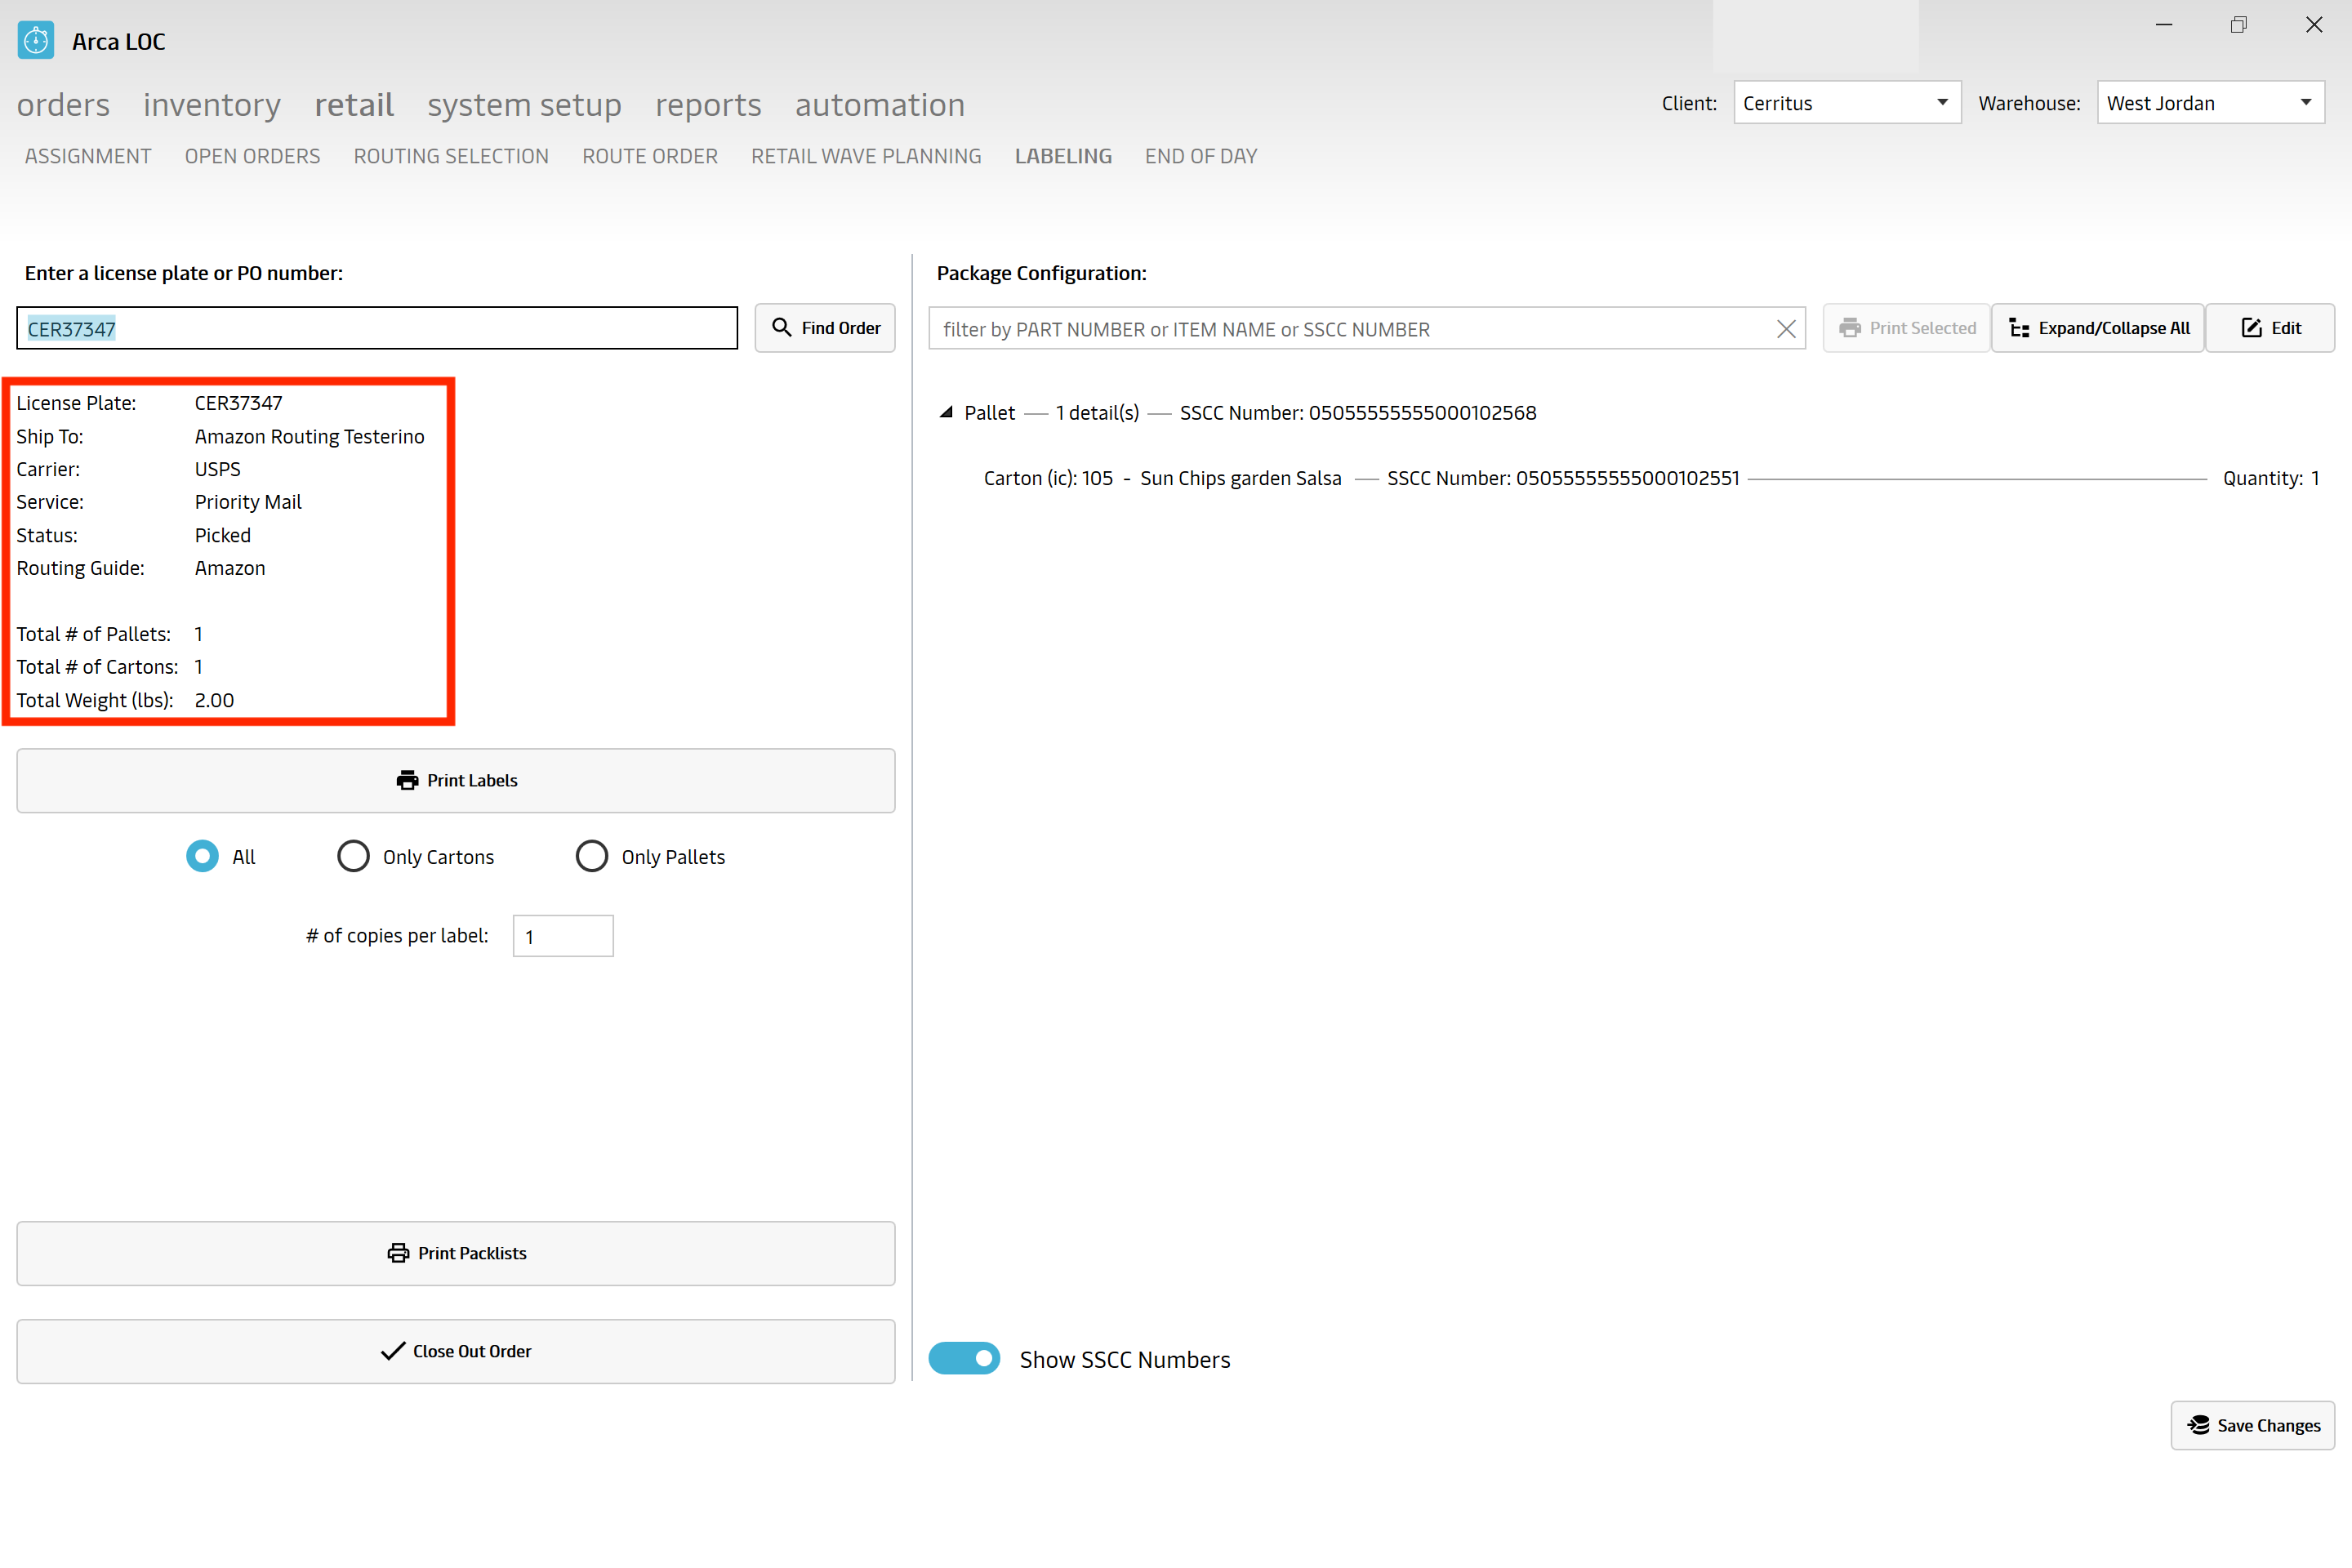
Task: Click the printer icon on Print Packlists
Action: pos(398,1253)
